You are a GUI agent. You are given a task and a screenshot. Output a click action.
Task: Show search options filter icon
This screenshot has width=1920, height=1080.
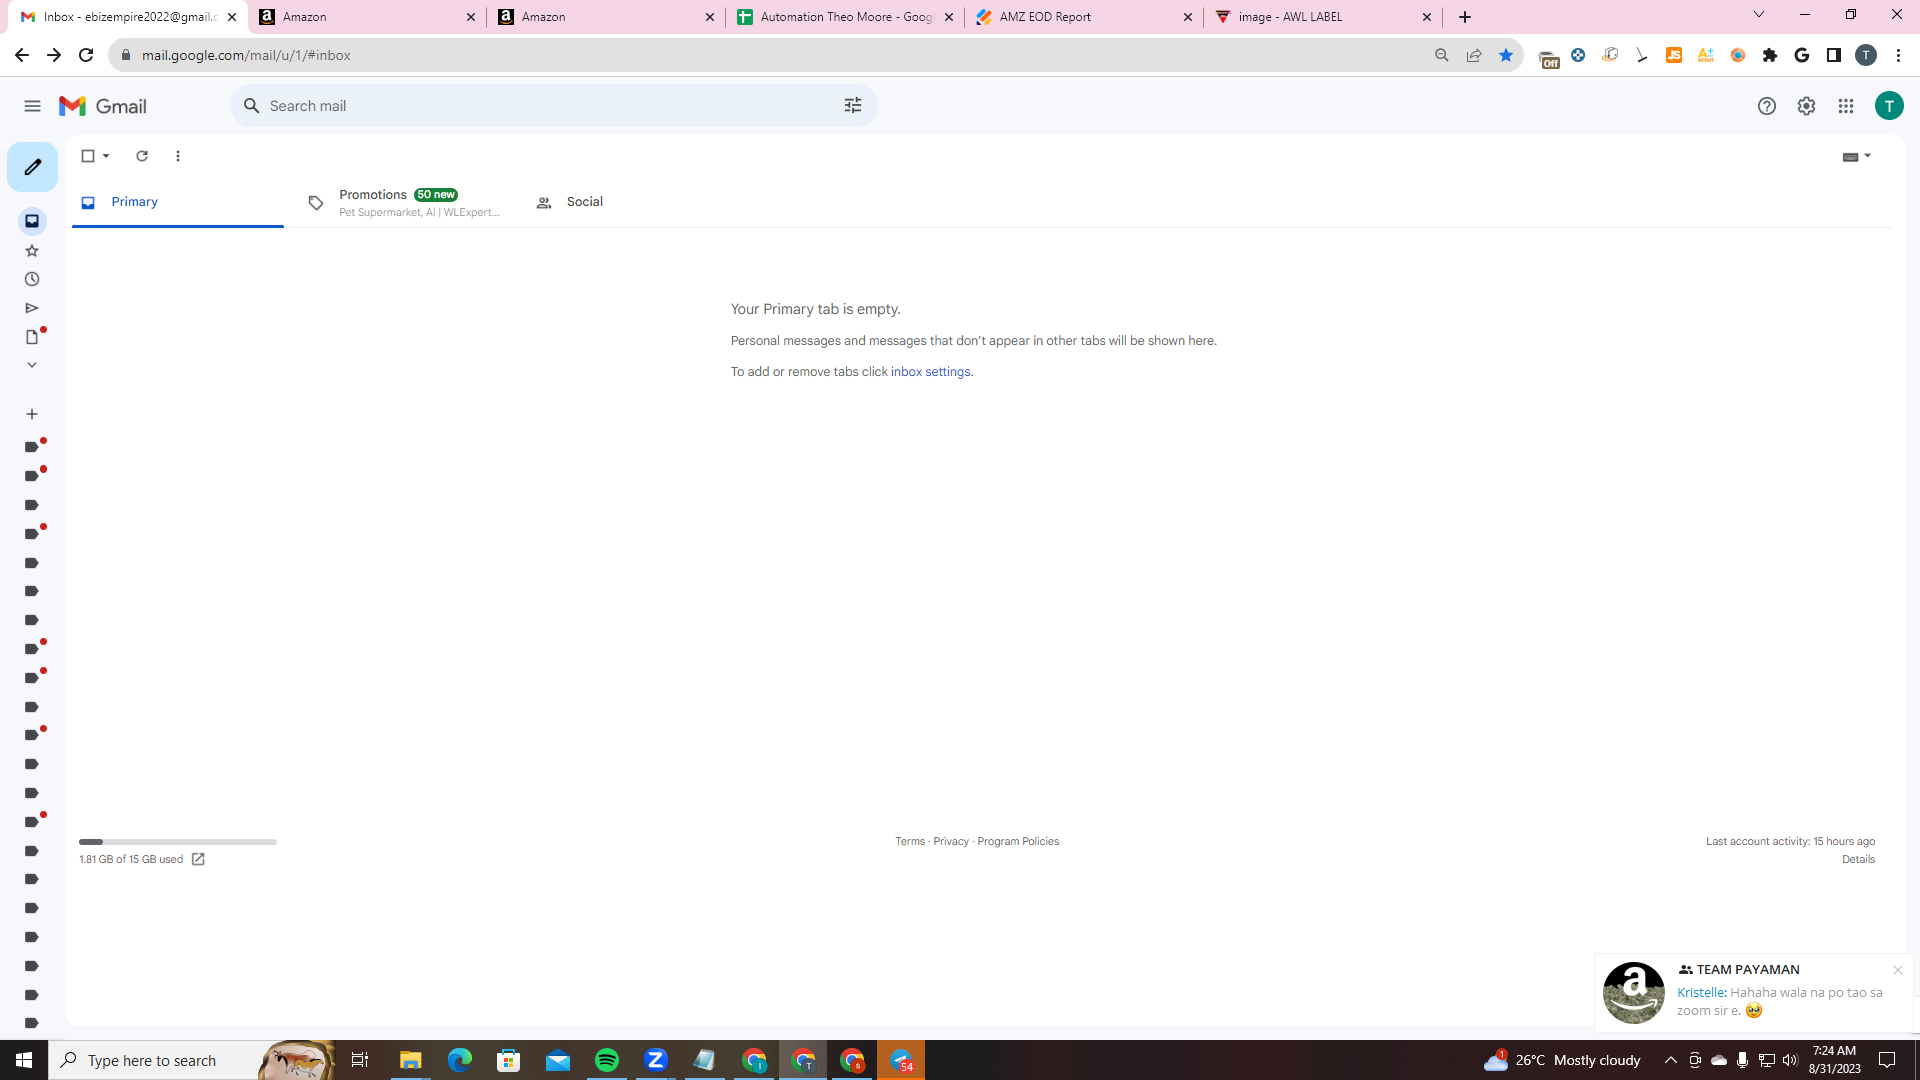(853, 106)
